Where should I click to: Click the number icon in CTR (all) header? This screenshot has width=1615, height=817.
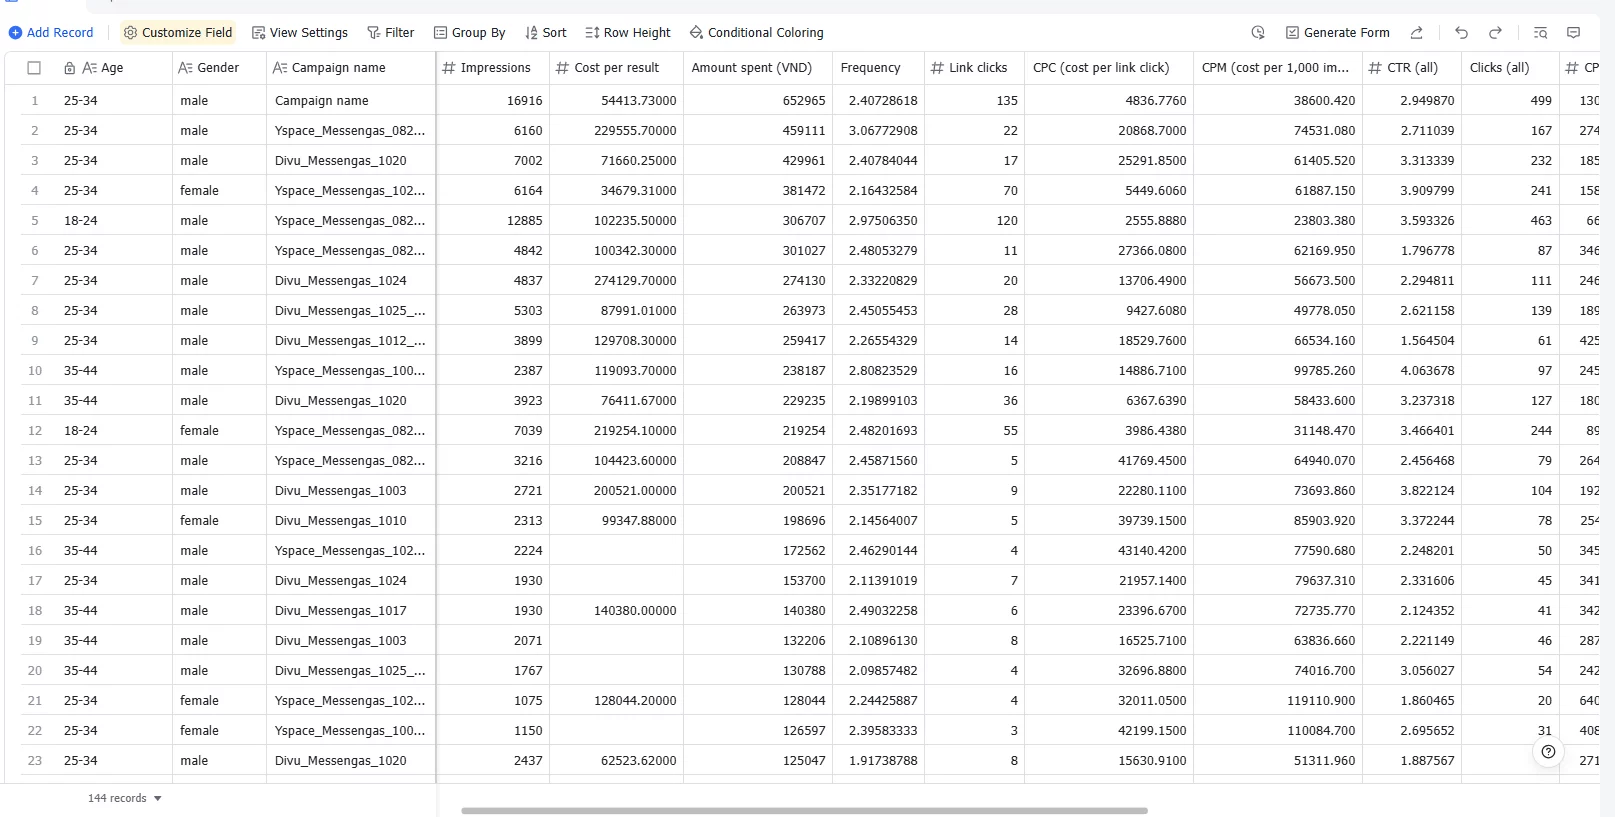(x=1375, y=68)
